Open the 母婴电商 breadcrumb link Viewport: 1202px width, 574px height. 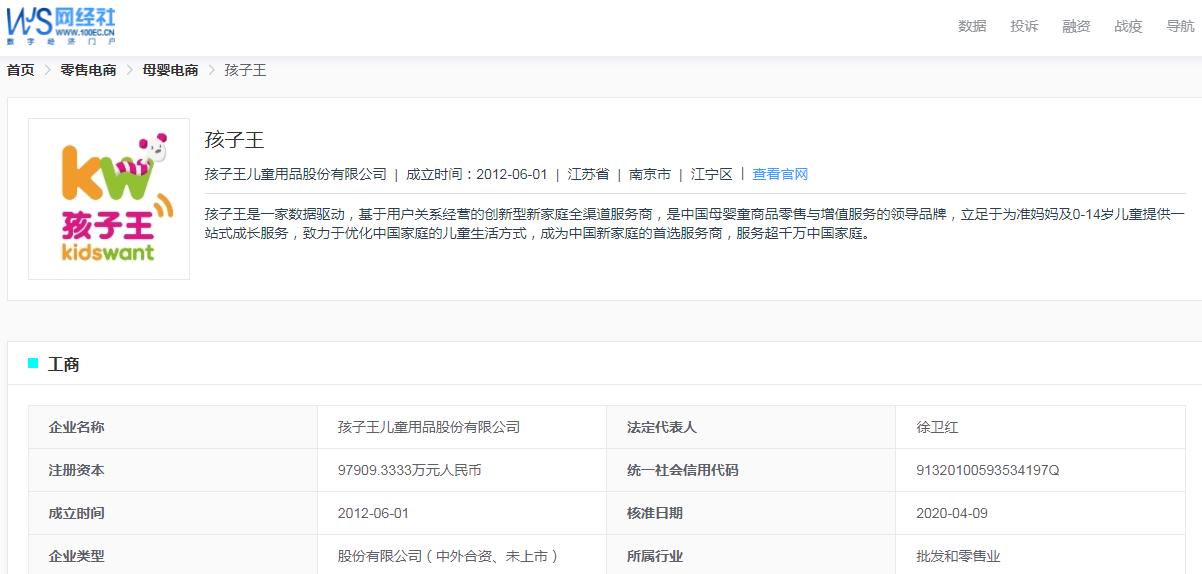[x=170, y=70]
